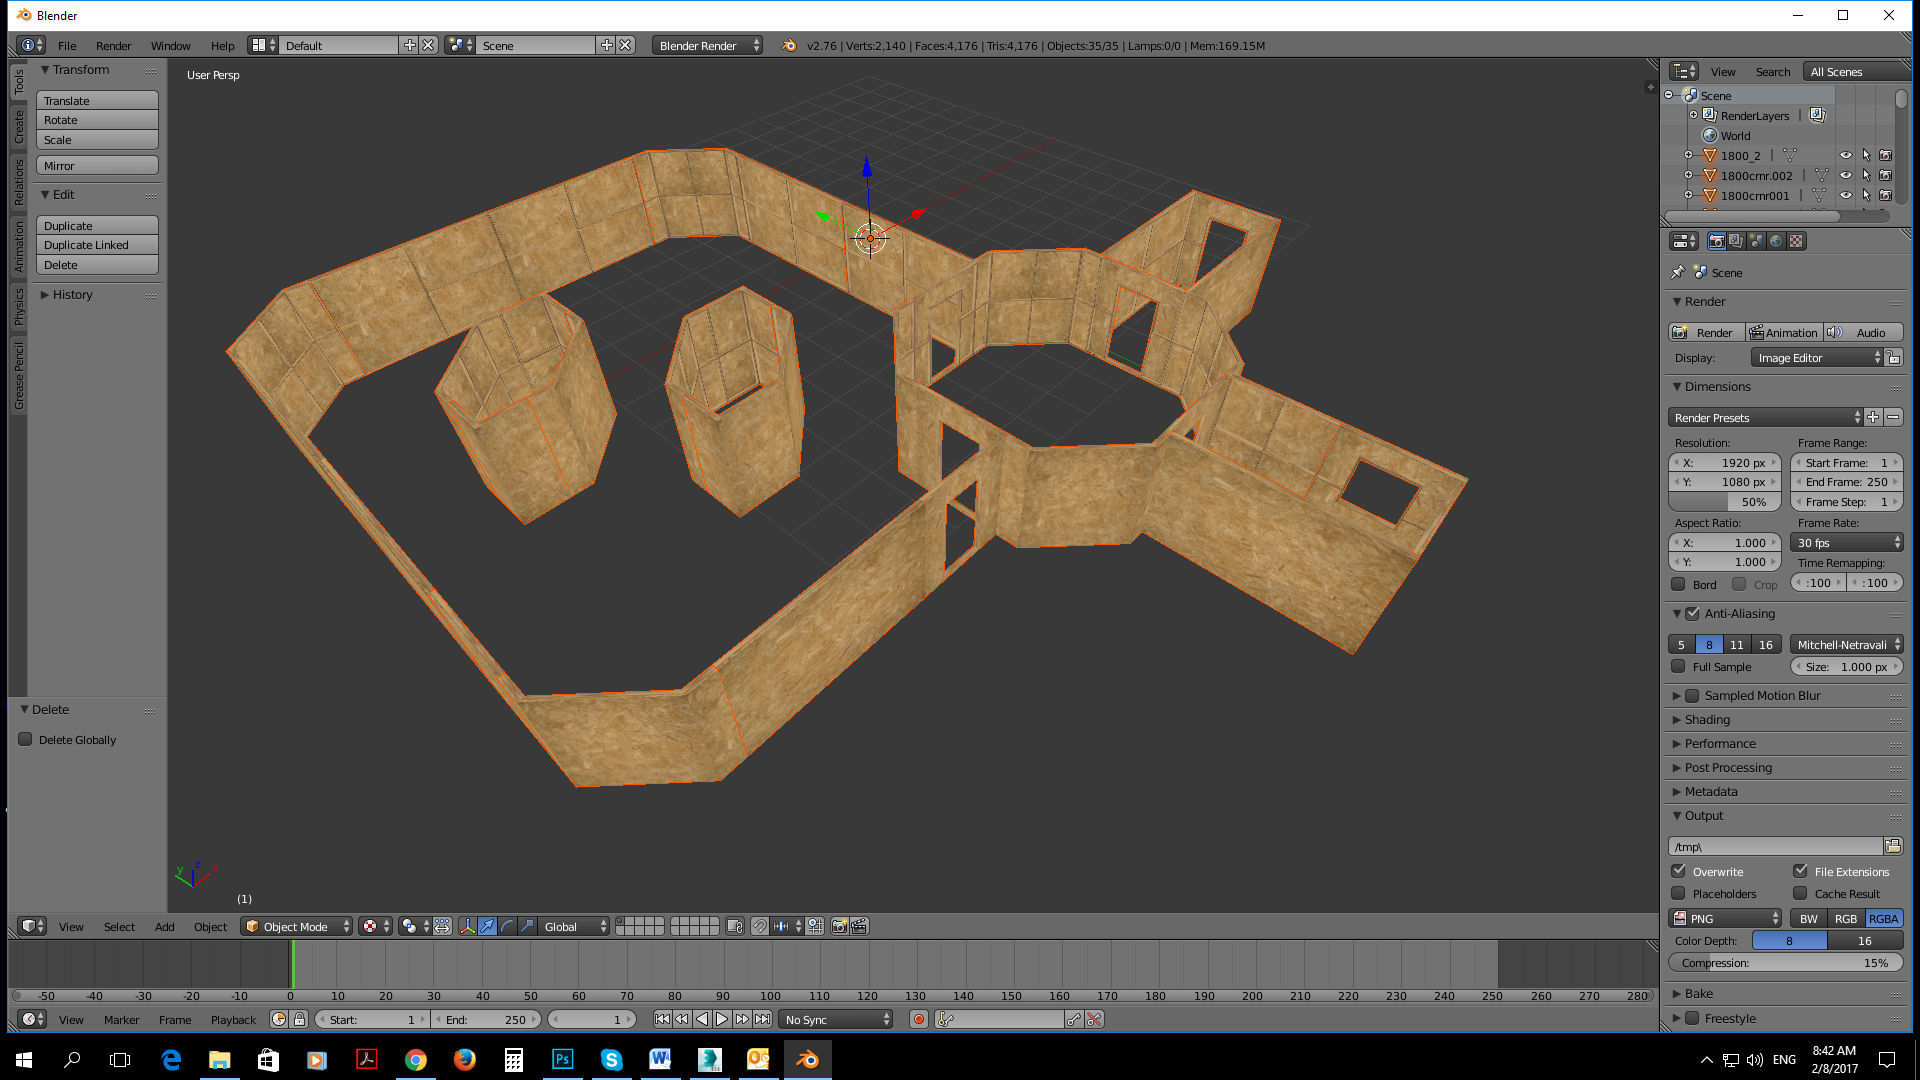This screenshot has width=1920, height=1080.
Task: Open the Blender Render engine dropdown
Action: pos(708,45)
